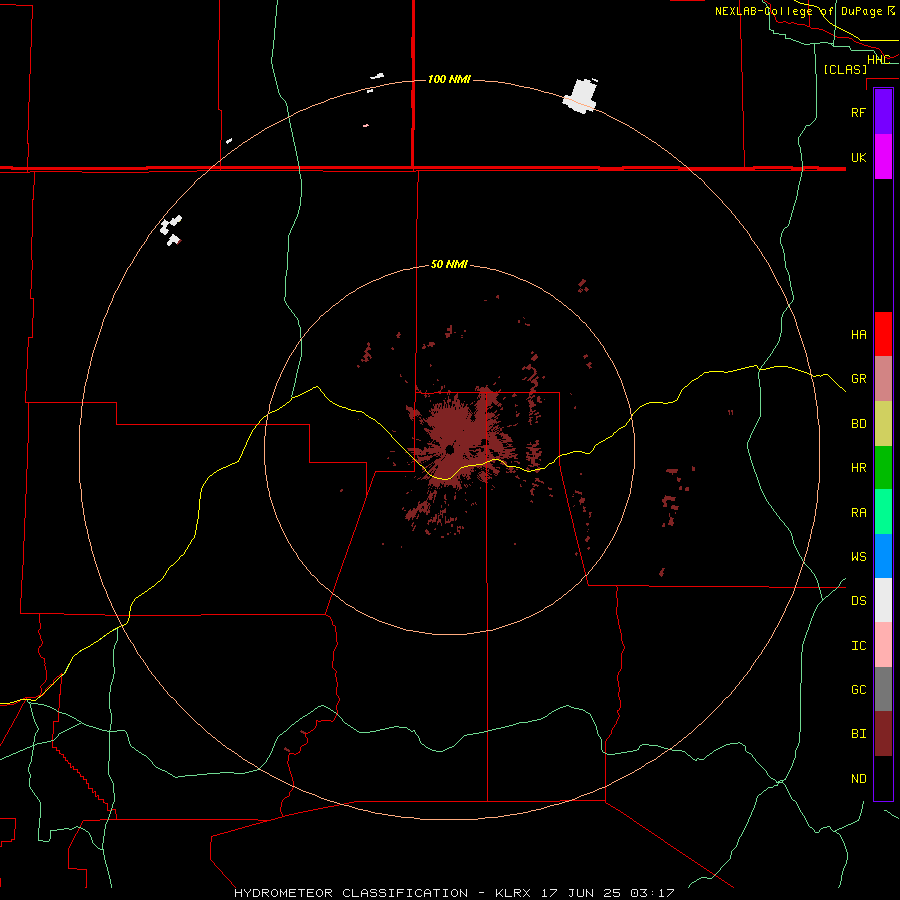Viewport: 900px width, 900px height.
Task: Click the HR green legend swatch
Action: click(883, 468)
